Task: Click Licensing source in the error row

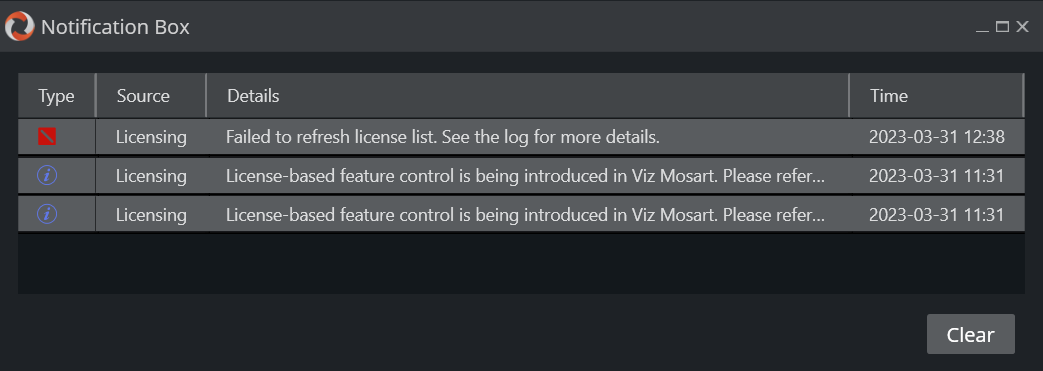Action: (151, 137)
